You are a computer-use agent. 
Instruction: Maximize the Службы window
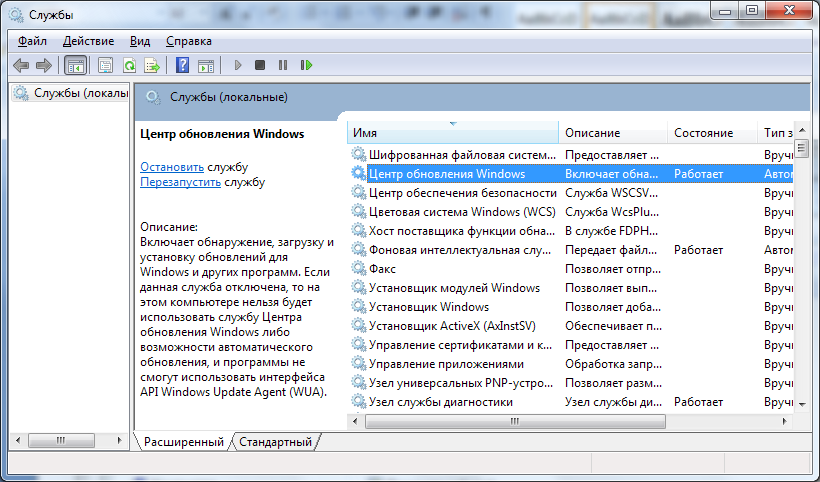(751, 10)
